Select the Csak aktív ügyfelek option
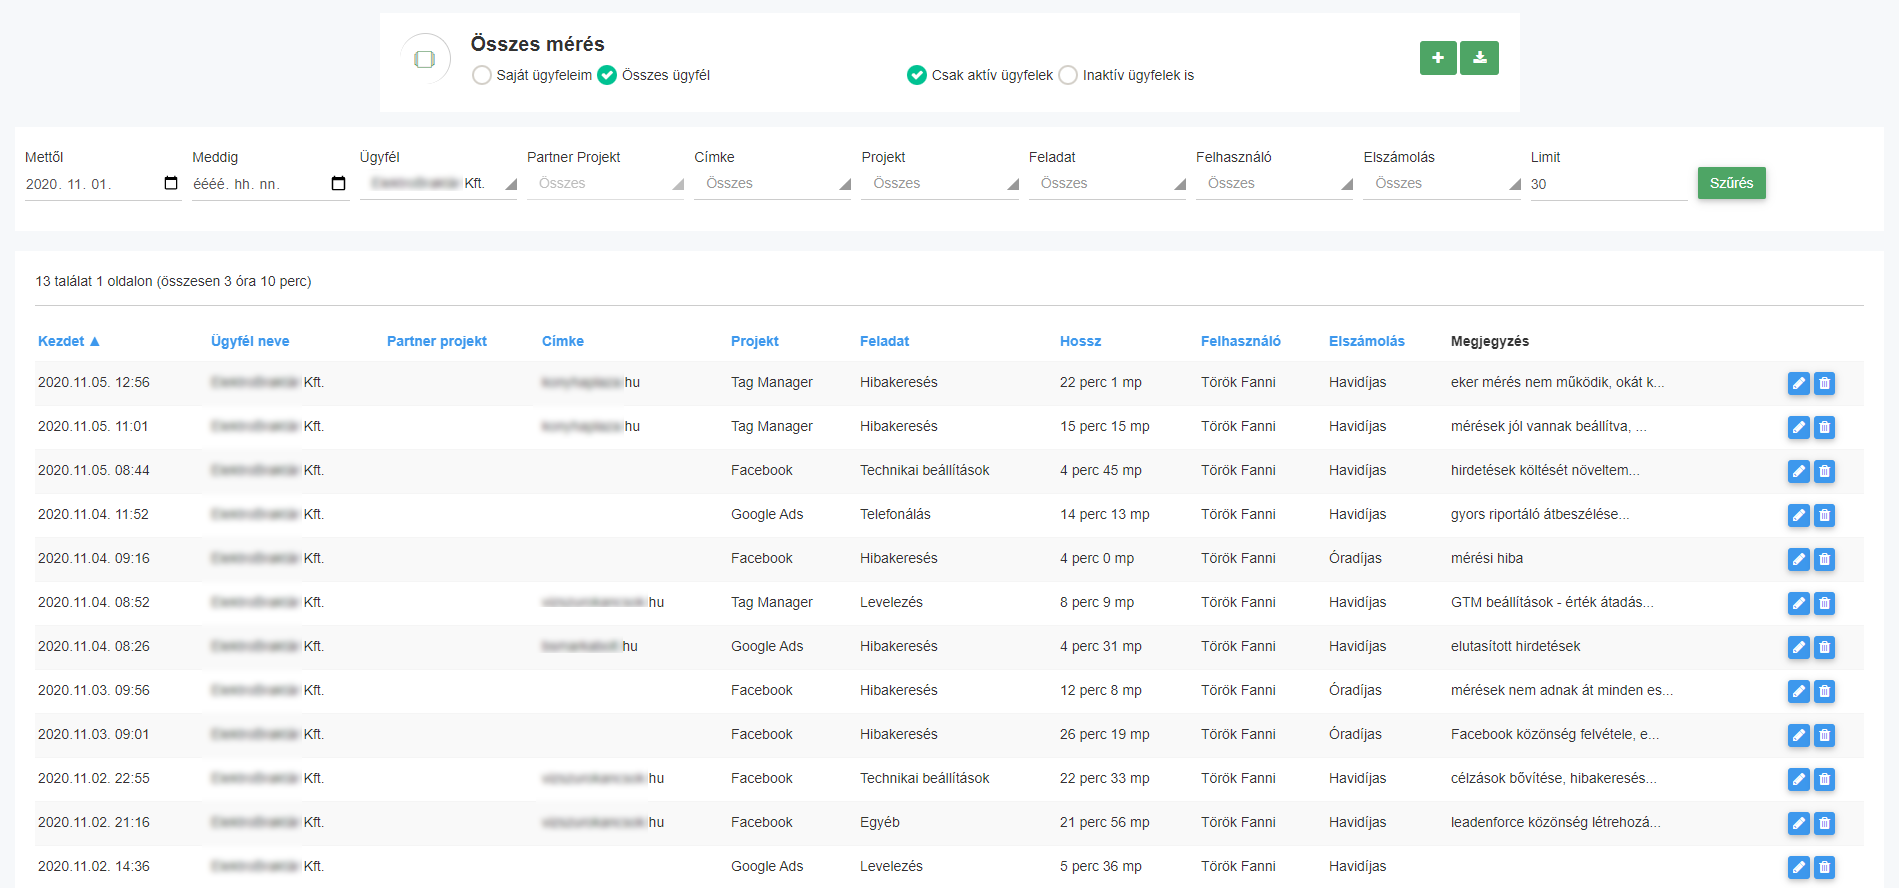Image resolution: width=1899 pixels, height=888 pixels. (x=917, y=75)
